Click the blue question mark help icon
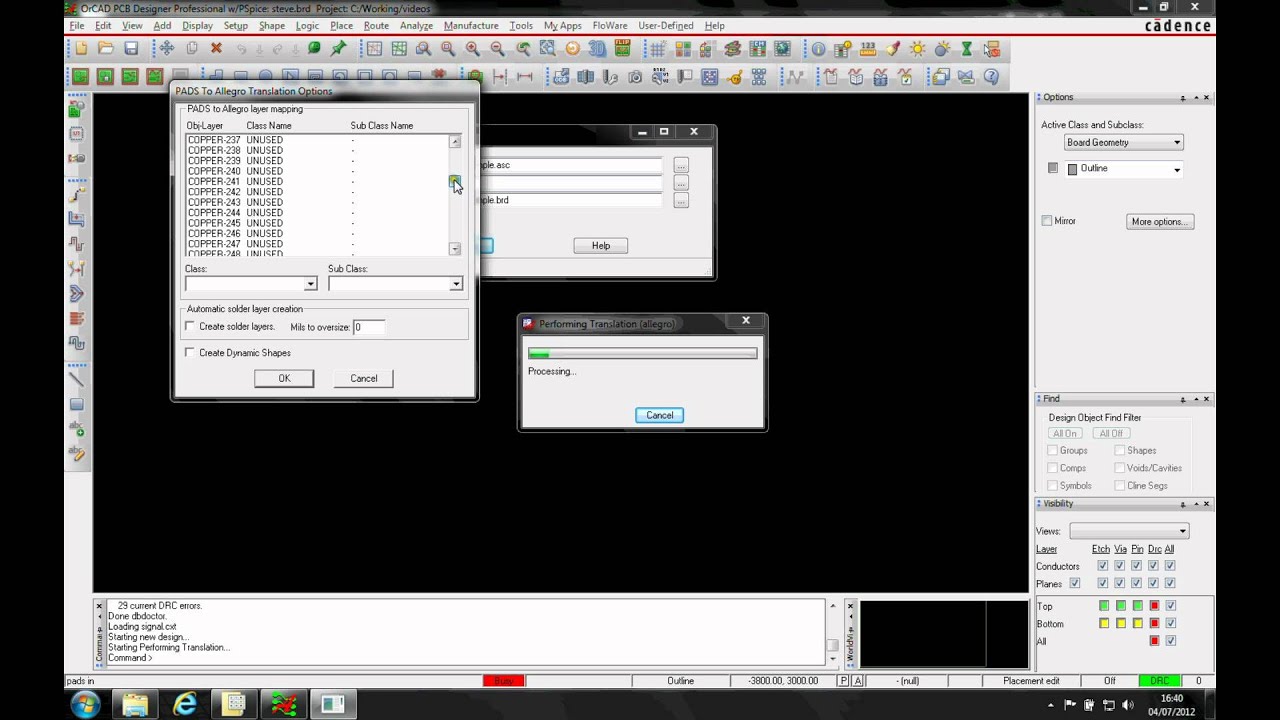 click(991, 76)
